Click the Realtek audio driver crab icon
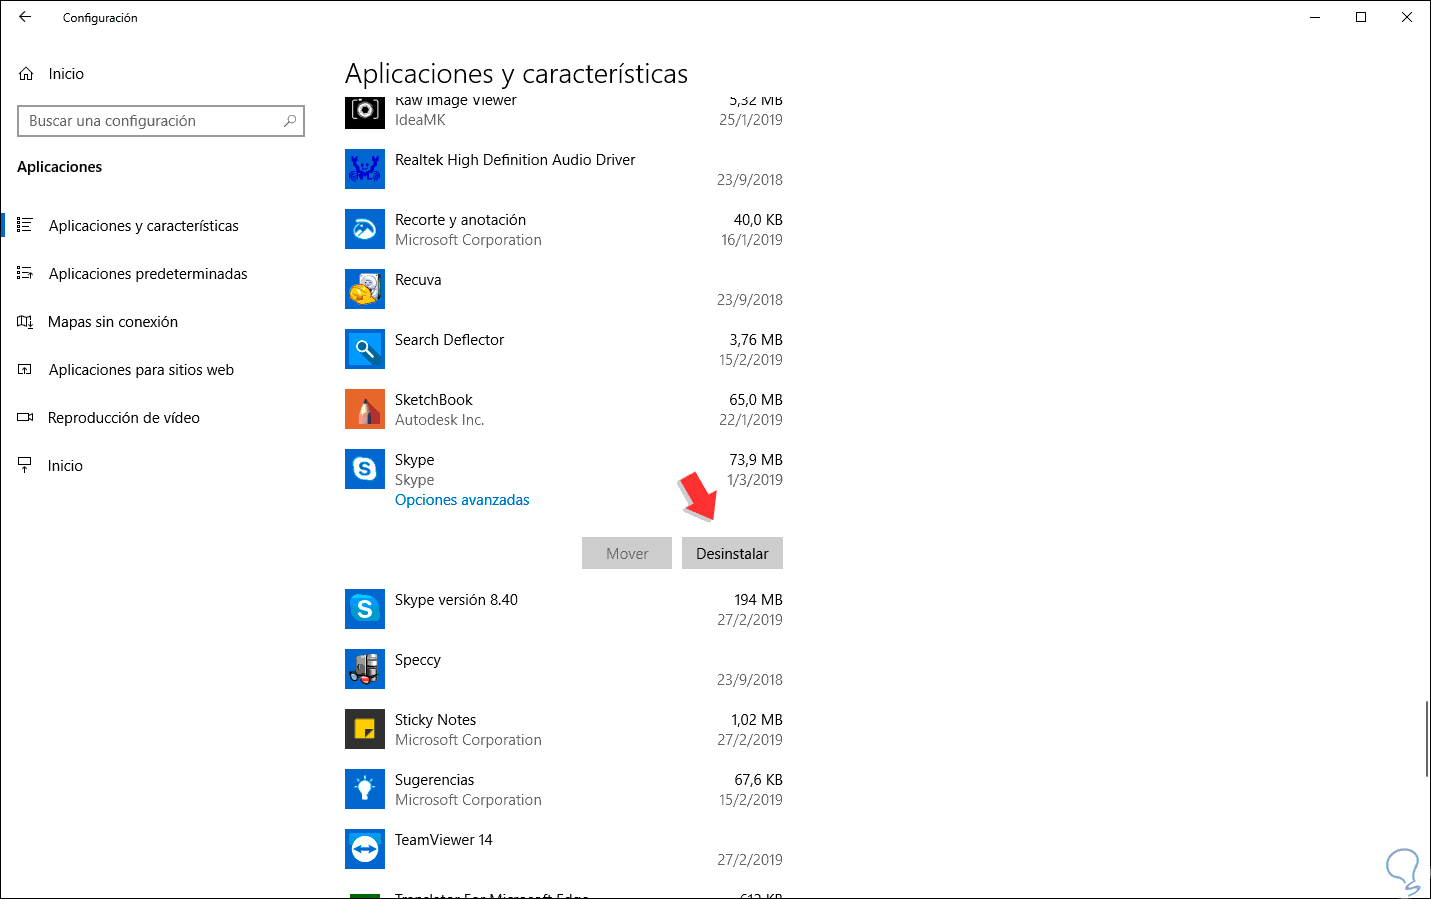 point(365,169)
